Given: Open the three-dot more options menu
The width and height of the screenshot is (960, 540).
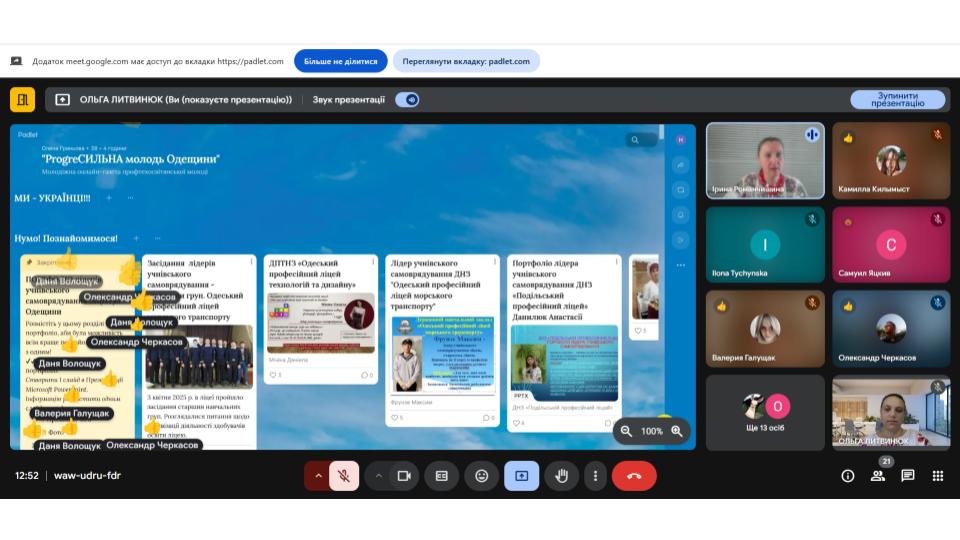Looking at the screenshot, I should 596,476.
